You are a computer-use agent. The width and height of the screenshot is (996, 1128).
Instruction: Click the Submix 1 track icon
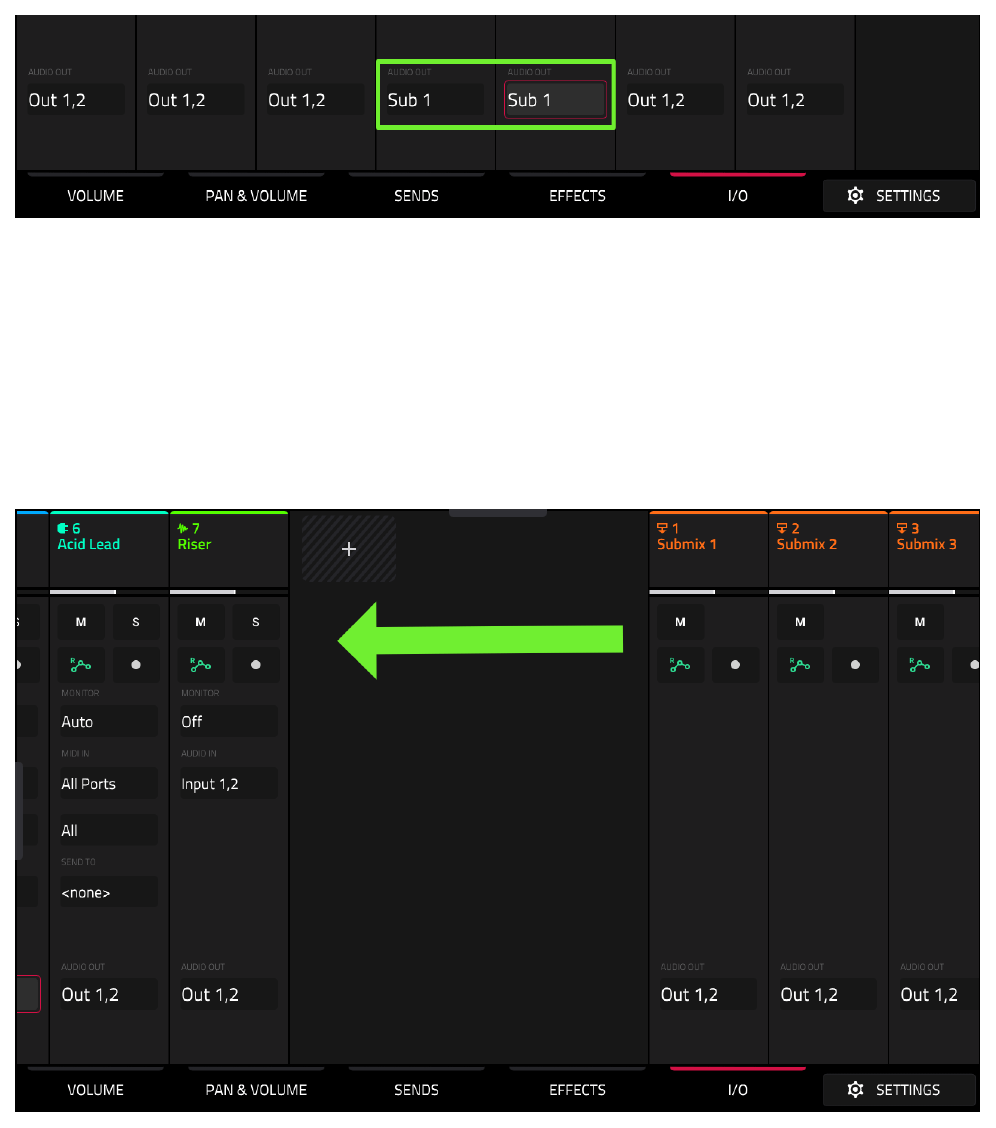(x=662, y=528)
